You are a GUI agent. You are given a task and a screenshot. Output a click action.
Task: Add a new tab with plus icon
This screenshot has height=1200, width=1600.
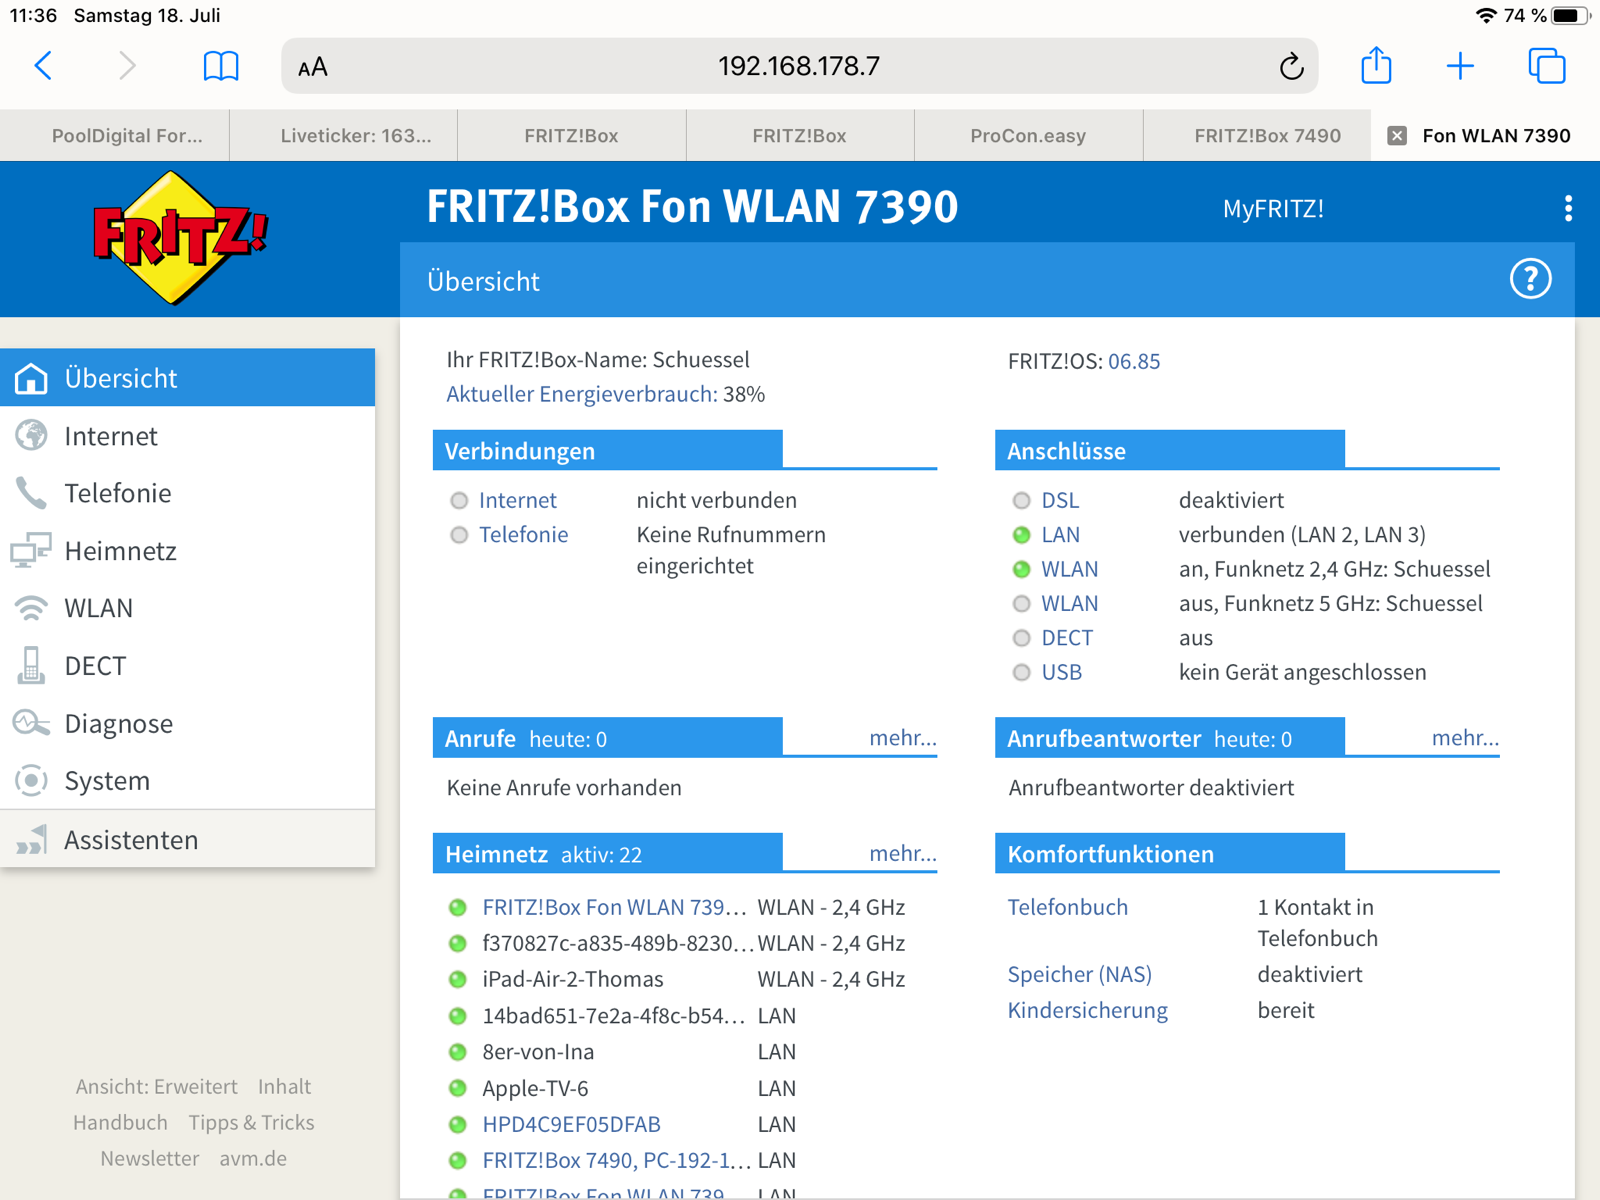point(1460,66)
